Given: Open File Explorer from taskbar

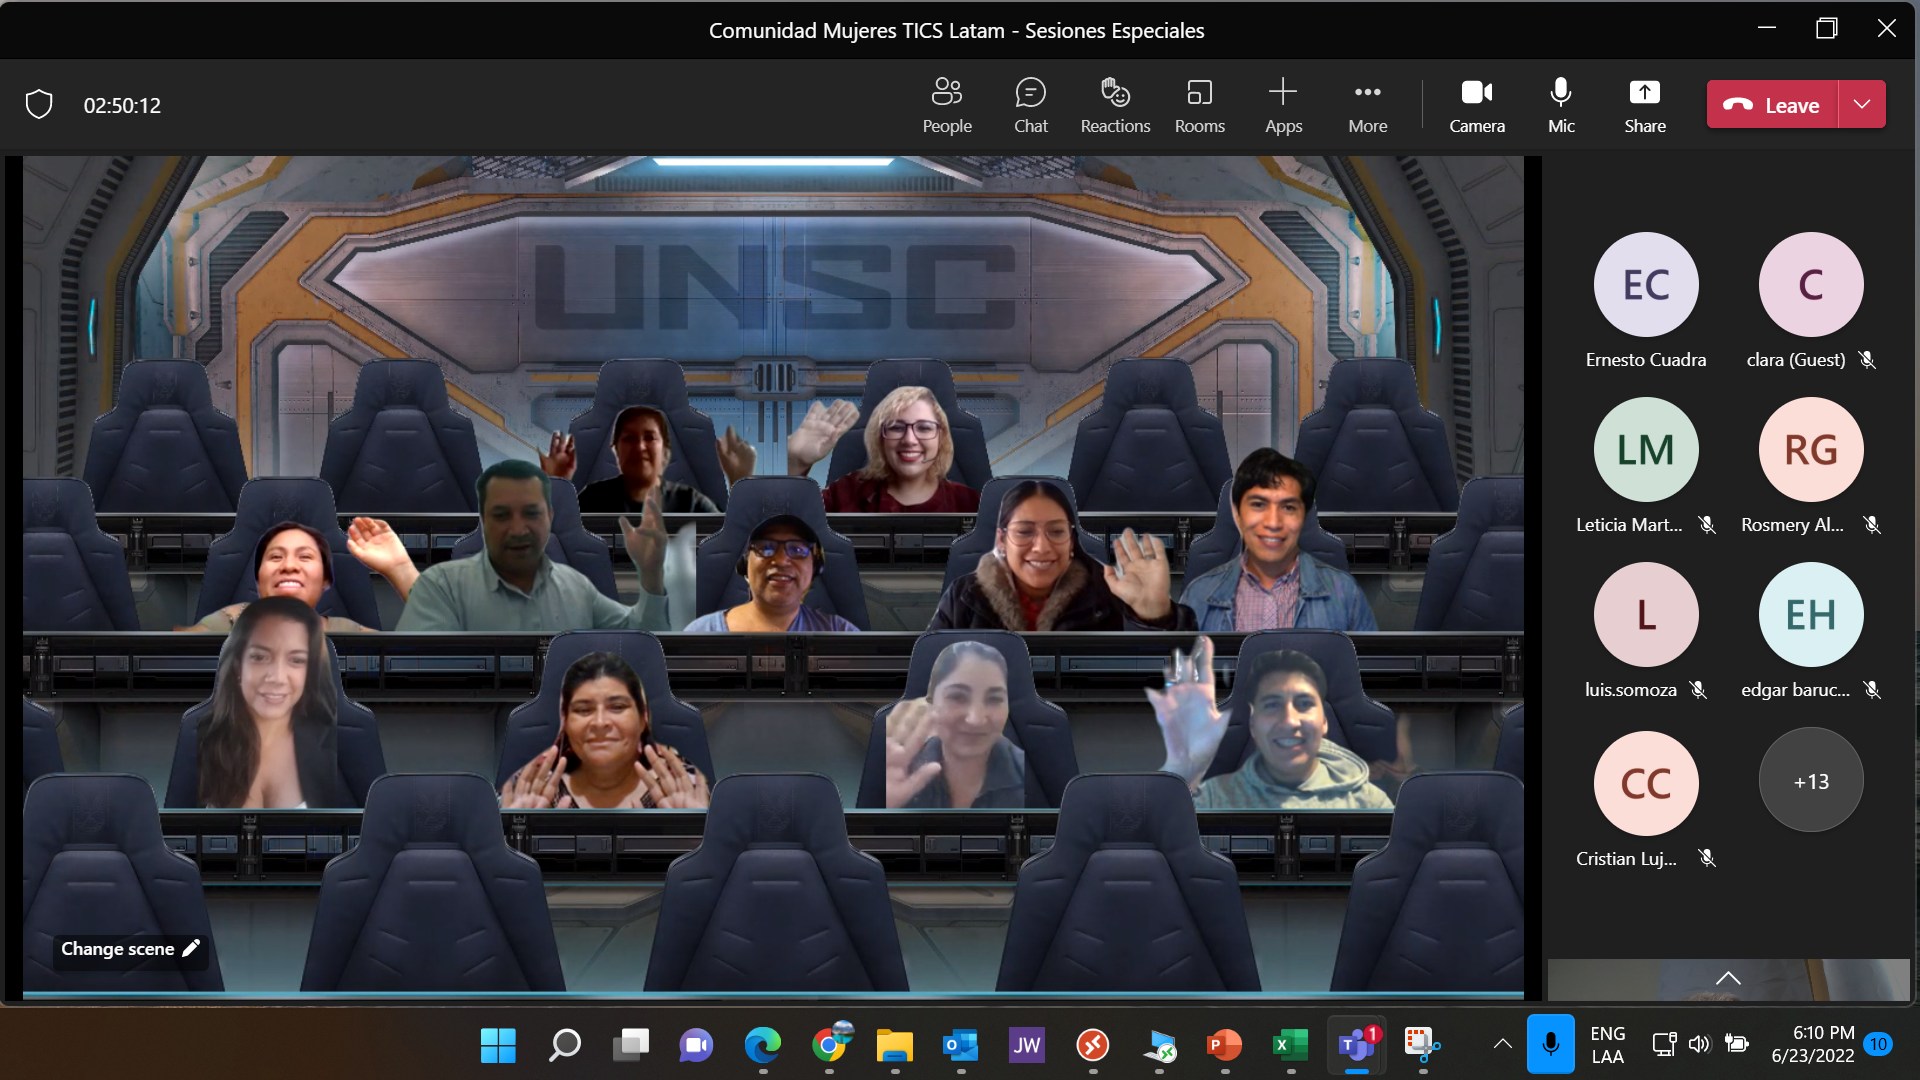Looking at the screenshot, I should pos(895,1046).
